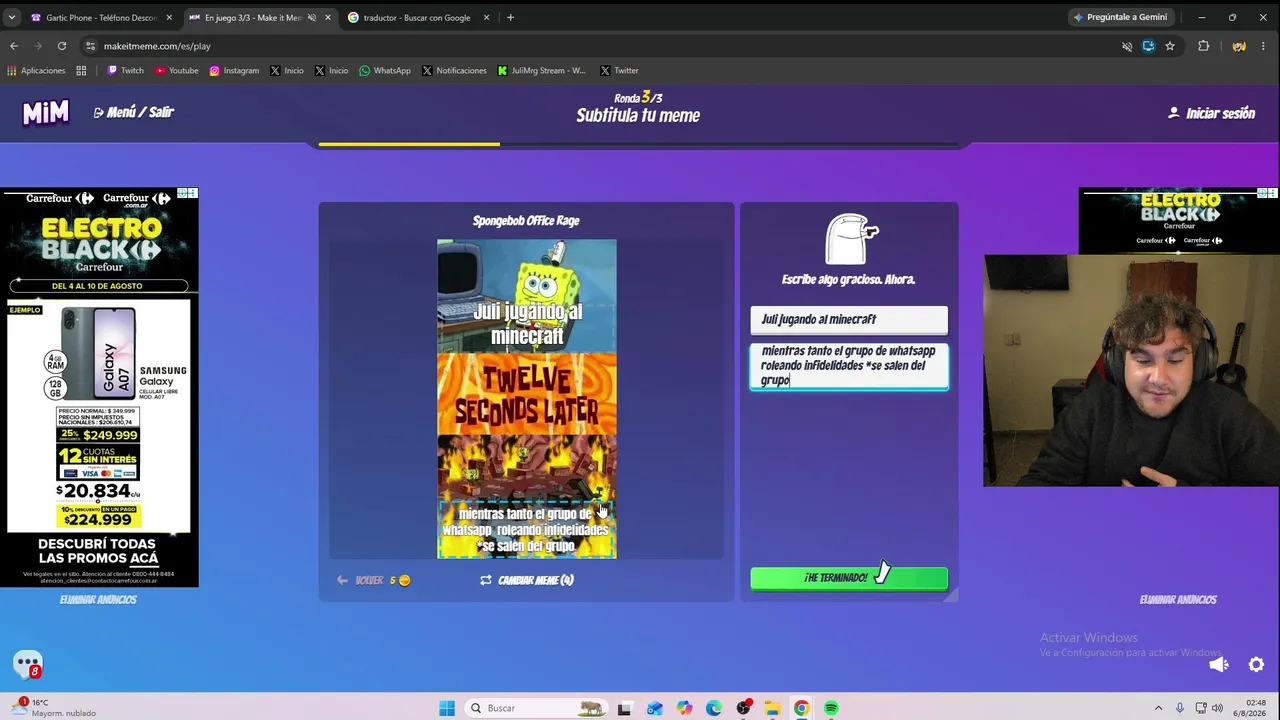
Task: Close the Gartic Phone tab
Action: pyautogui.click(x=169, y=17)
